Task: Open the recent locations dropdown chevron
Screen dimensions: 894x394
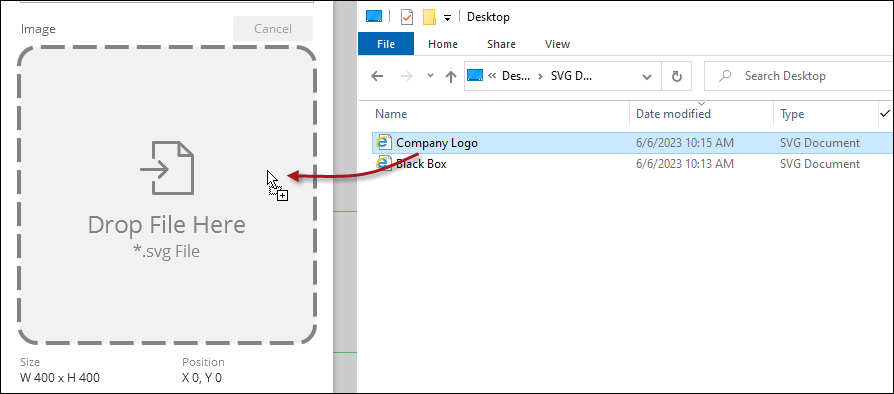Action: click(430, 75)
